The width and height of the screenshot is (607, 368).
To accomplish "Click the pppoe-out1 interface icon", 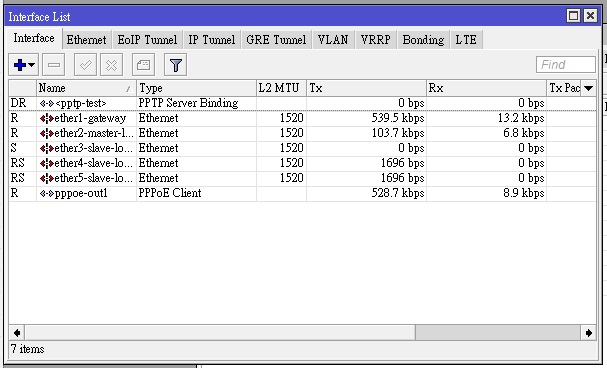I will point(46,193).
